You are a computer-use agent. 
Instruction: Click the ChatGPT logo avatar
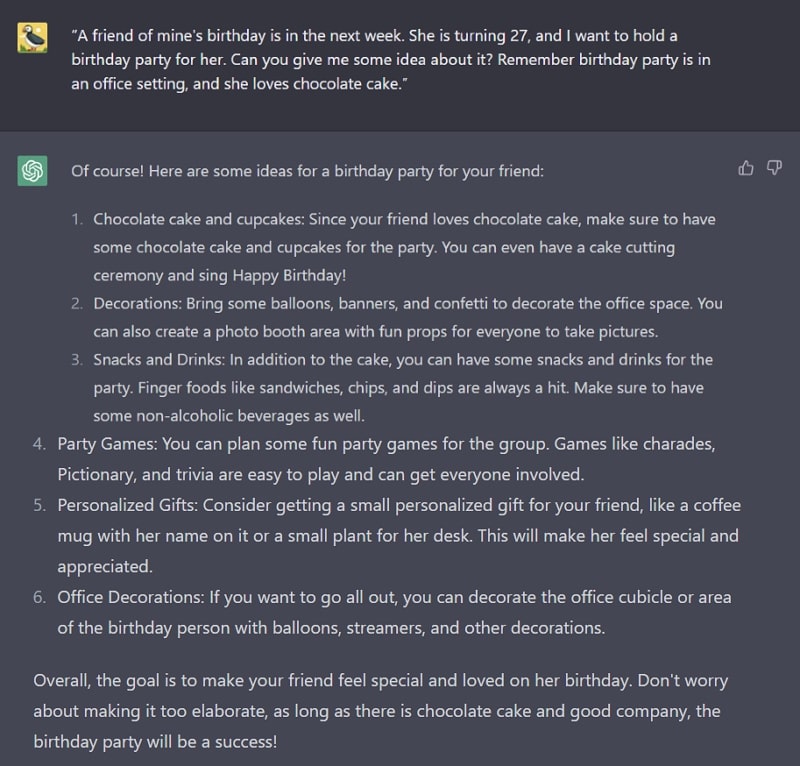32,170
